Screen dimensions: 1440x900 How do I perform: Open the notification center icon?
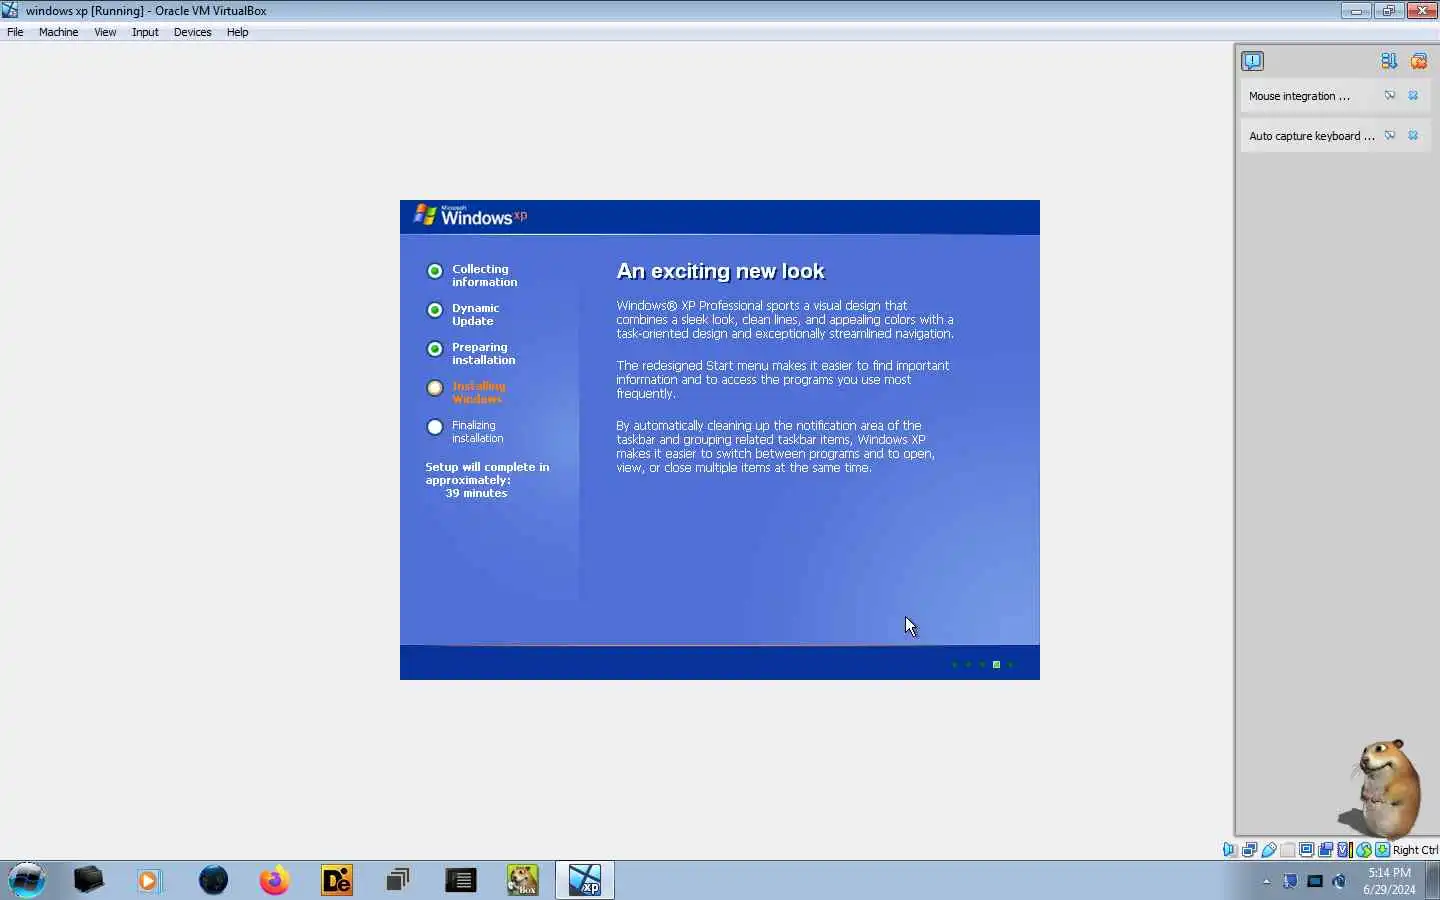click(x=1252, y=61)
